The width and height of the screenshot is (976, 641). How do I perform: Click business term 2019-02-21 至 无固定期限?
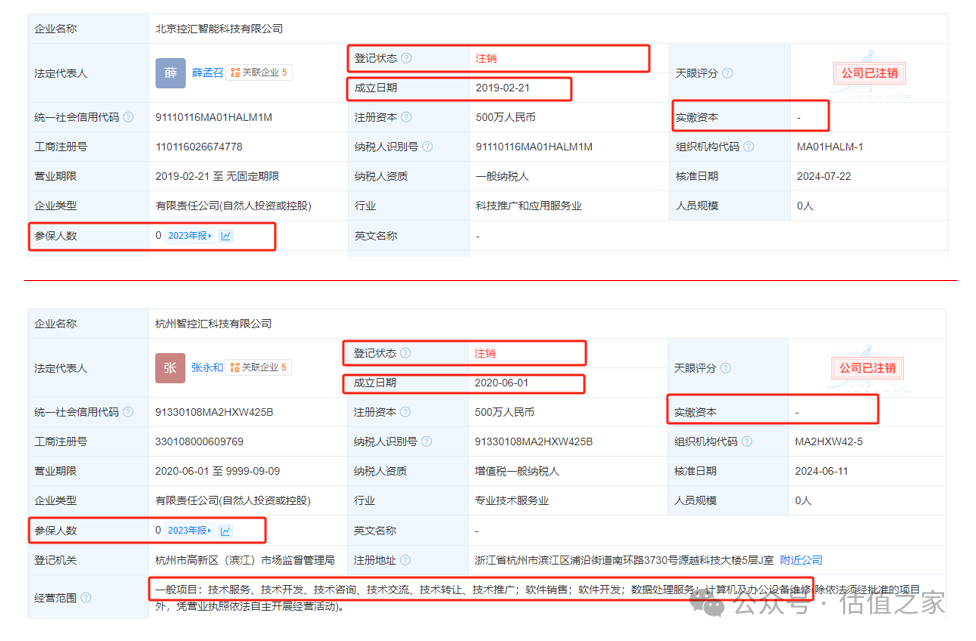pos(217,176)
